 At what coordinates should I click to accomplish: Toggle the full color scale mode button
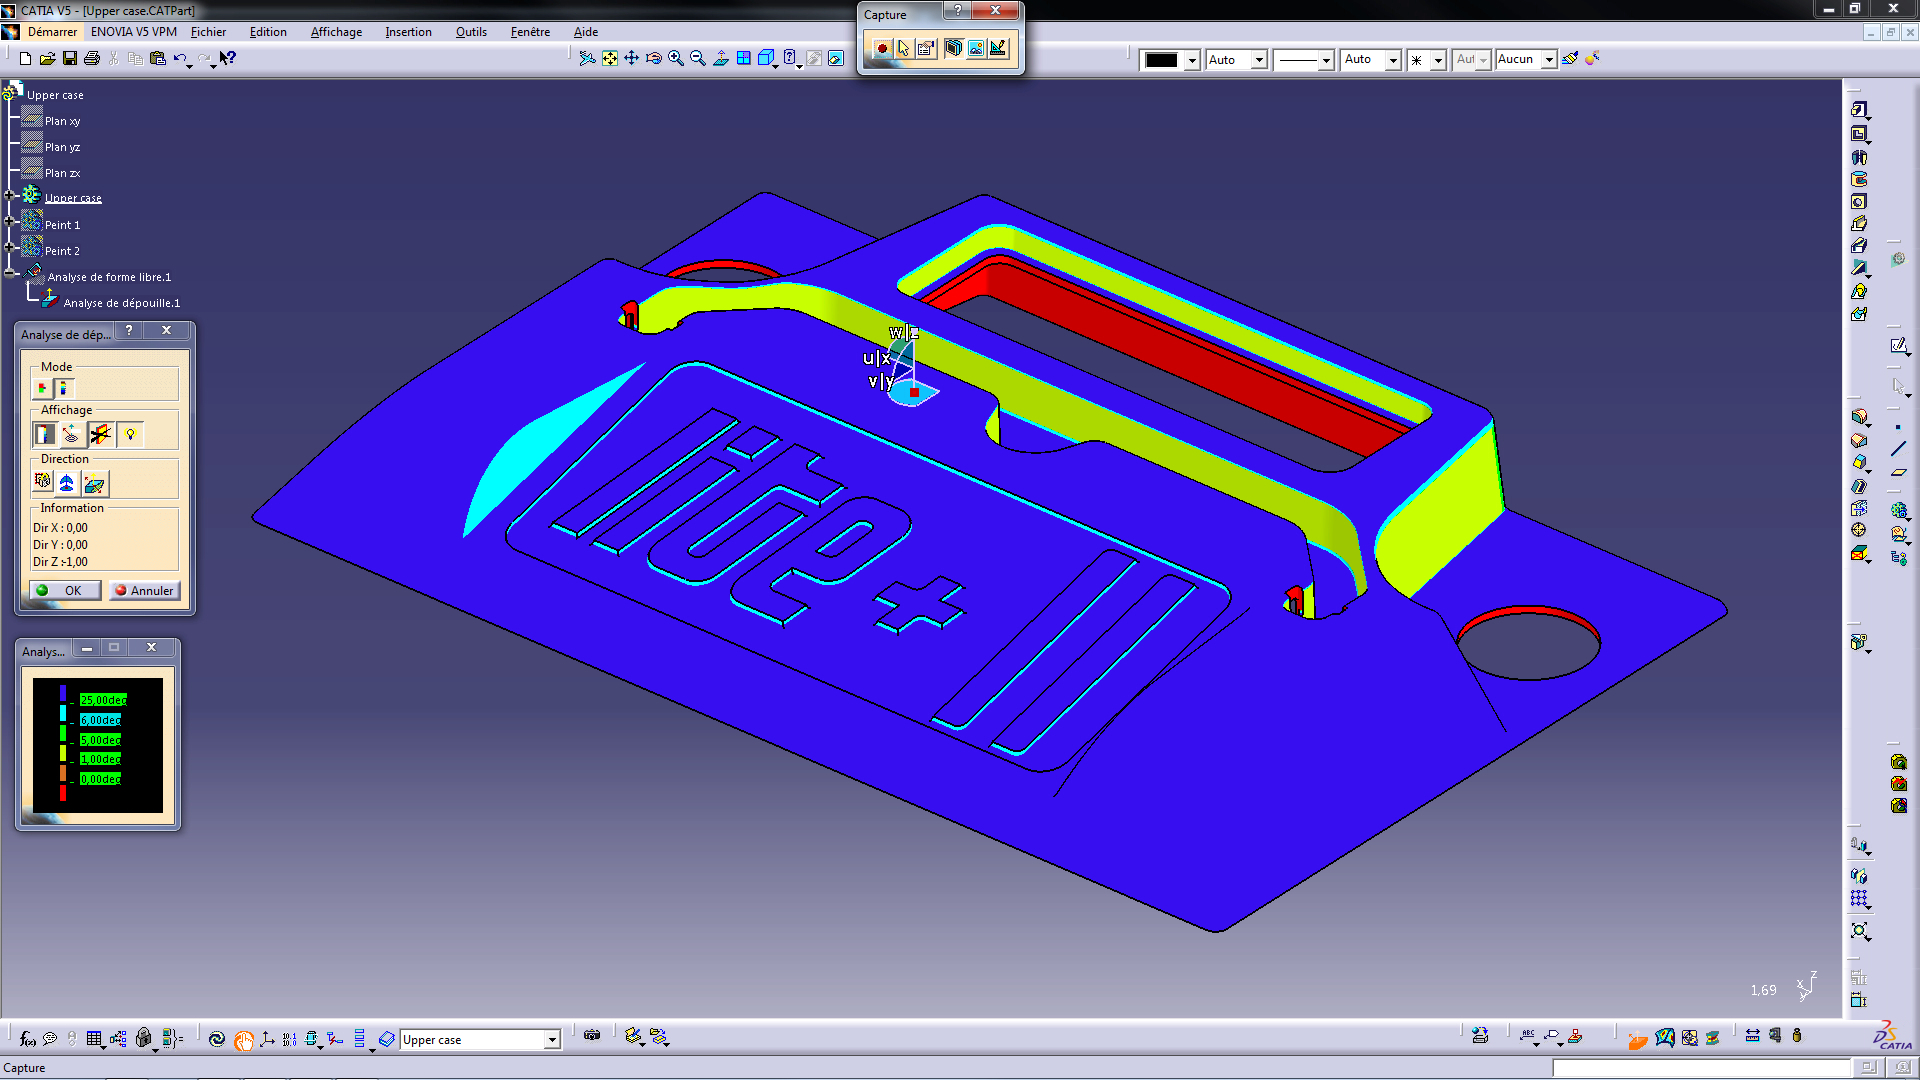click(x=63, y=387)
